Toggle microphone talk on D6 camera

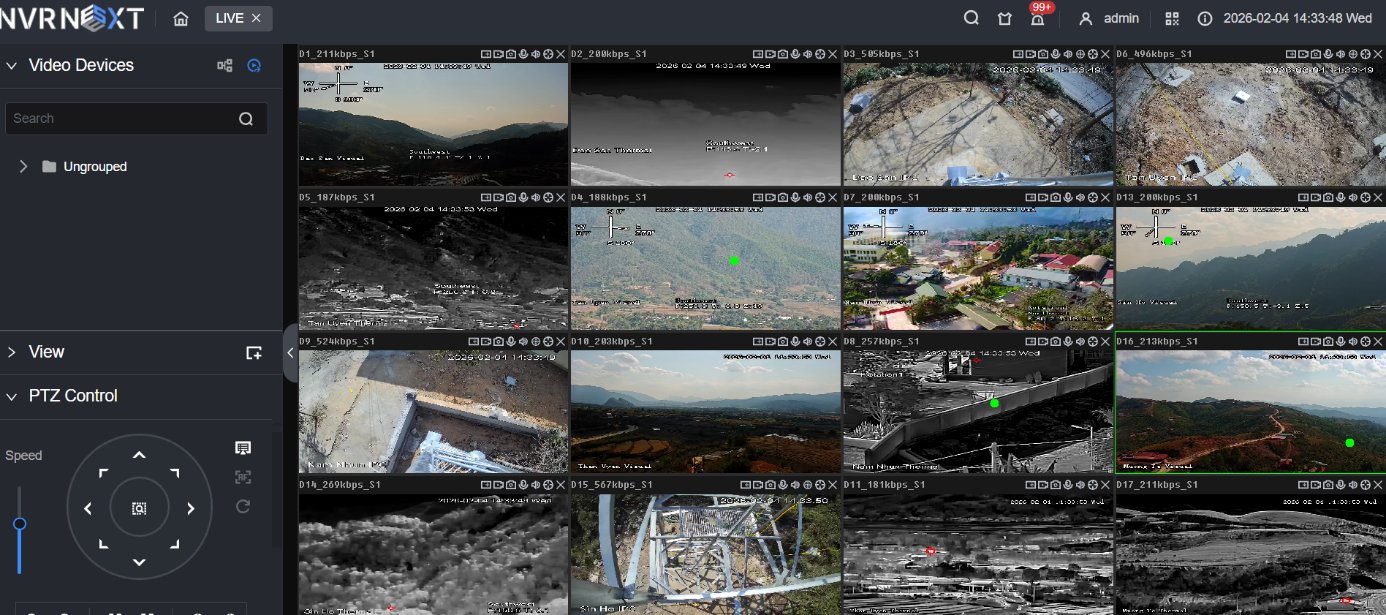tap(1339, 54)
